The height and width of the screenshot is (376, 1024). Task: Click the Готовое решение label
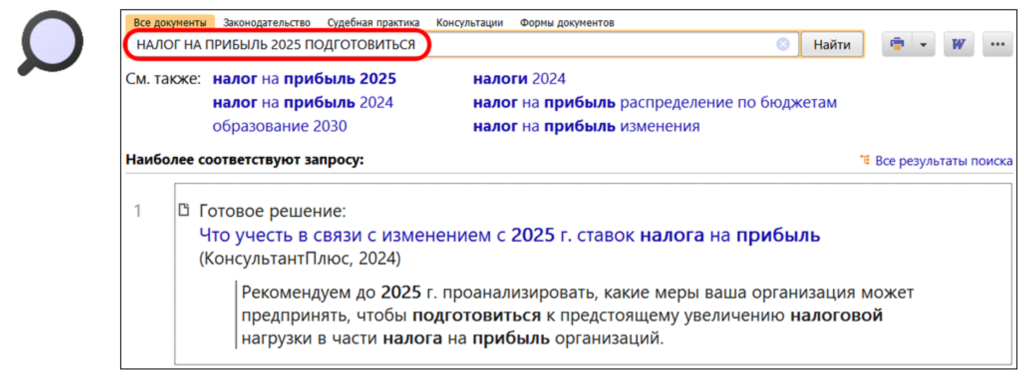coord(272,212)
